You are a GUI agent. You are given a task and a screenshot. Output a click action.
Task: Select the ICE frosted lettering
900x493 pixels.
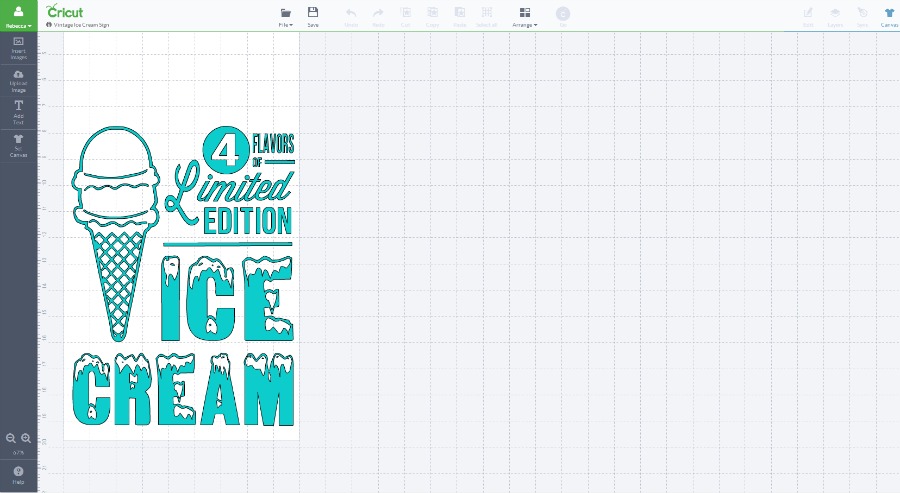point(227,298)
